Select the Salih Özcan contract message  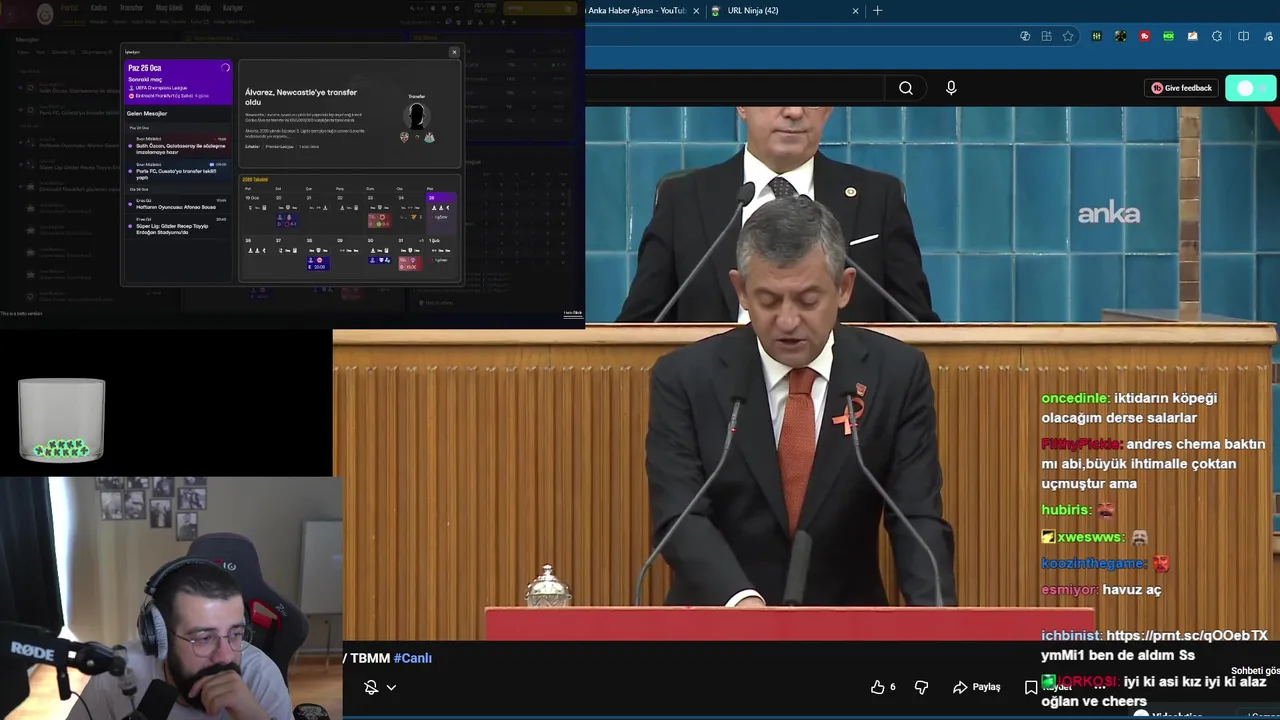pyautogui.click(x=177, y=146)
